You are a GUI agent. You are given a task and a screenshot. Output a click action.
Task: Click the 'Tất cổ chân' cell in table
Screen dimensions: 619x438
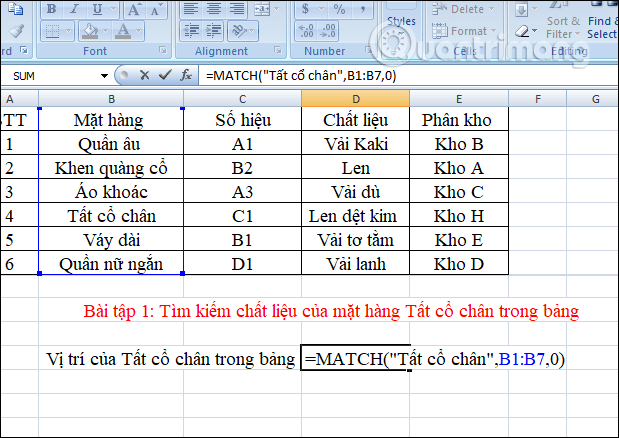(111, 216)
